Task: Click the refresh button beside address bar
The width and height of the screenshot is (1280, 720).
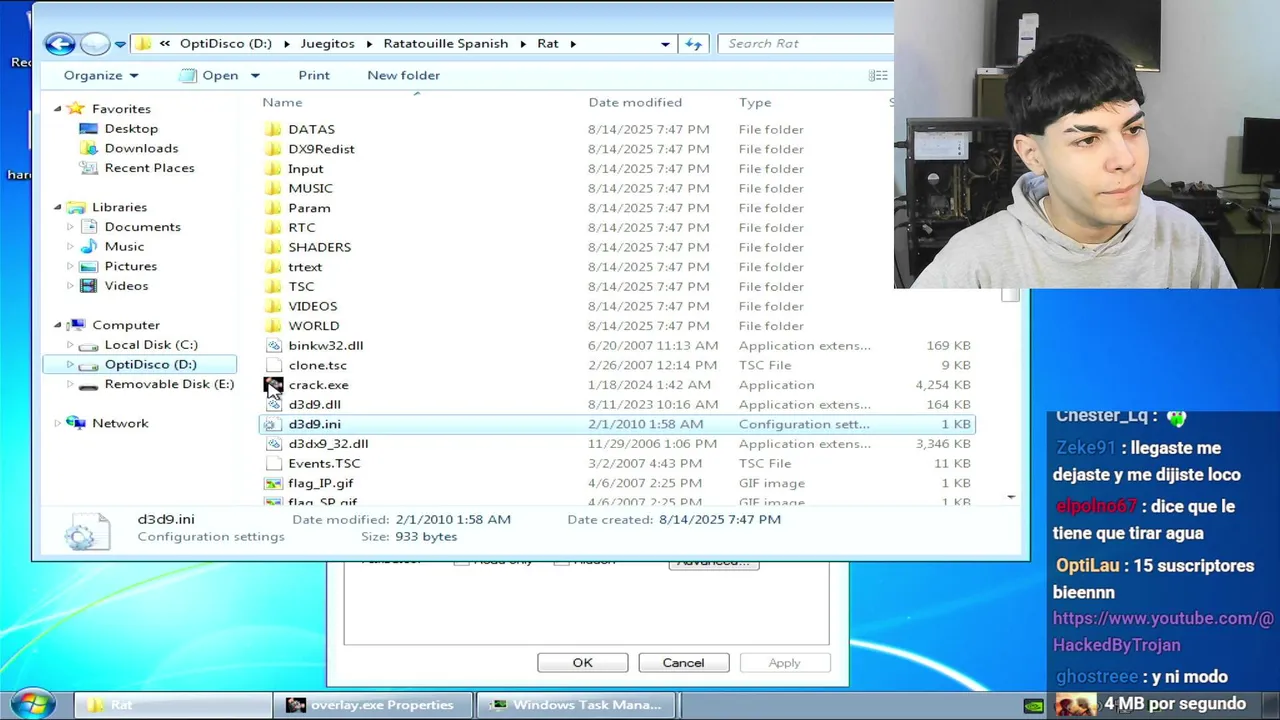Action: click(x=693, y=44)
